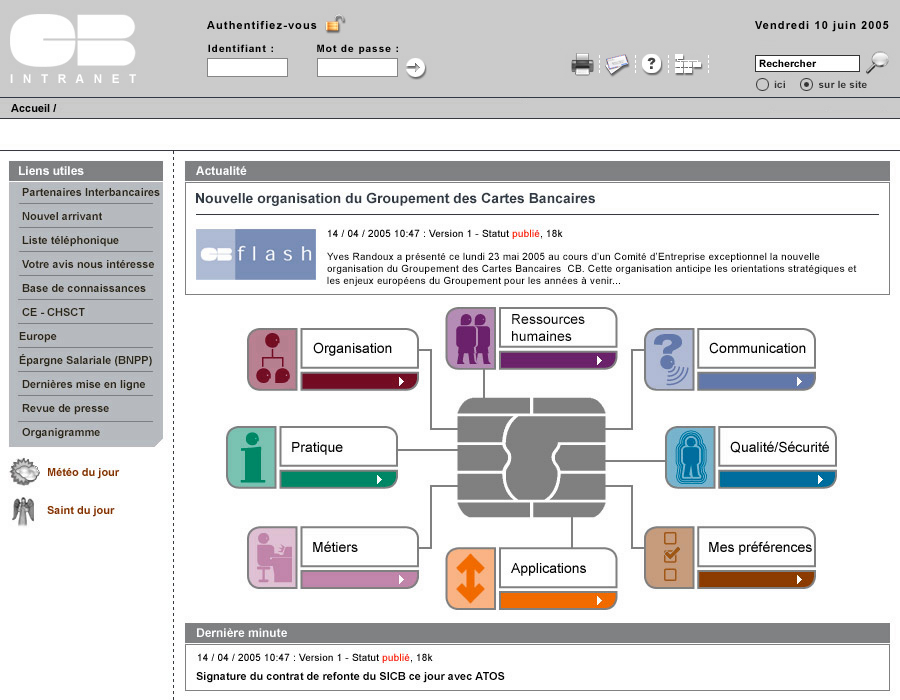Screen dimensions: 900x700
Task: Open Épargne Salariale (BNPP) item
Action: point(85,360)
